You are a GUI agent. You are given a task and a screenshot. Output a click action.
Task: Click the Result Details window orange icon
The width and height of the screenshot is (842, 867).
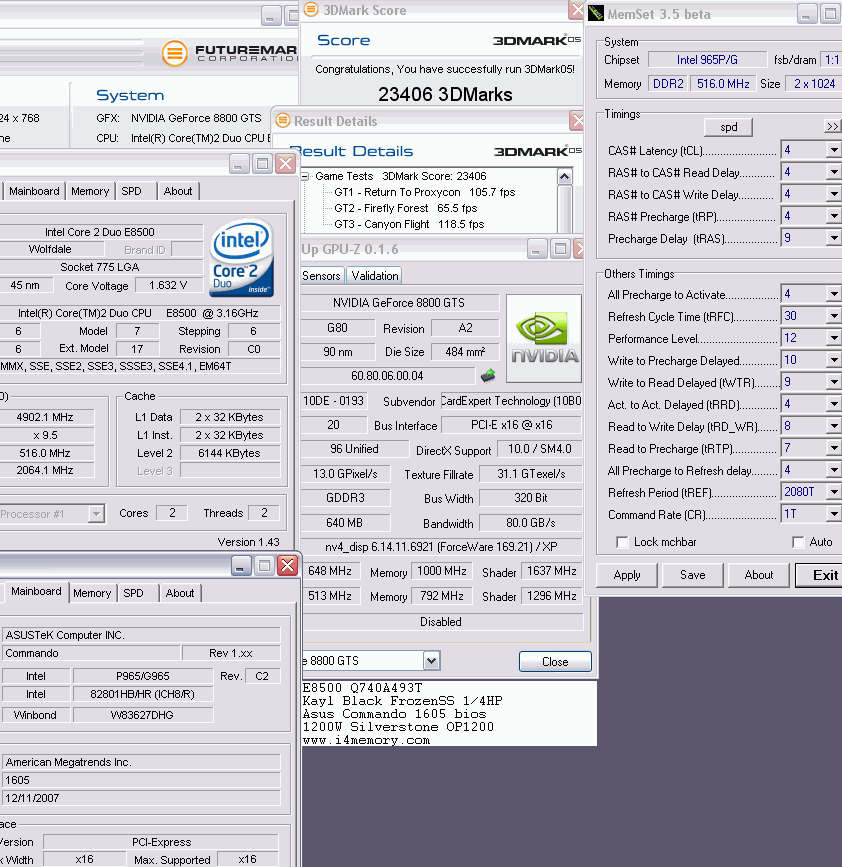(283, 121)
